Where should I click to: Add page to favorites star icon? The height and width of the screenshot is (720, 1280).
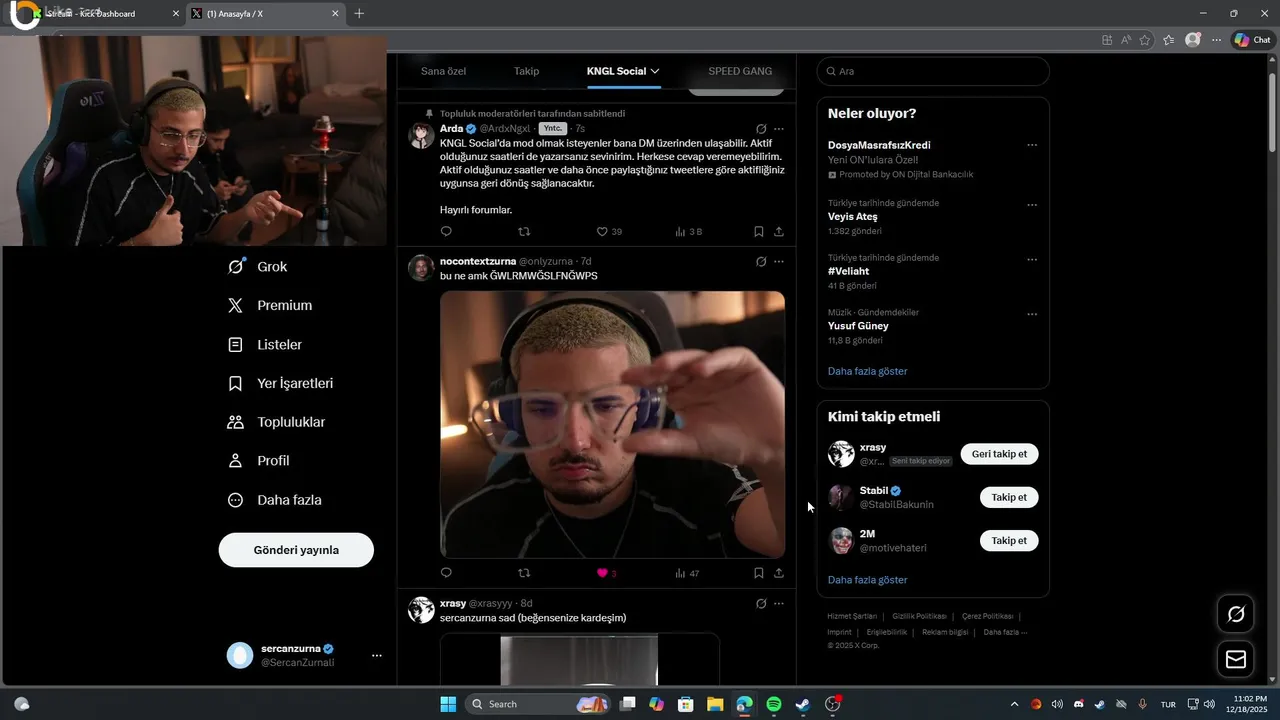[1145, 40]
